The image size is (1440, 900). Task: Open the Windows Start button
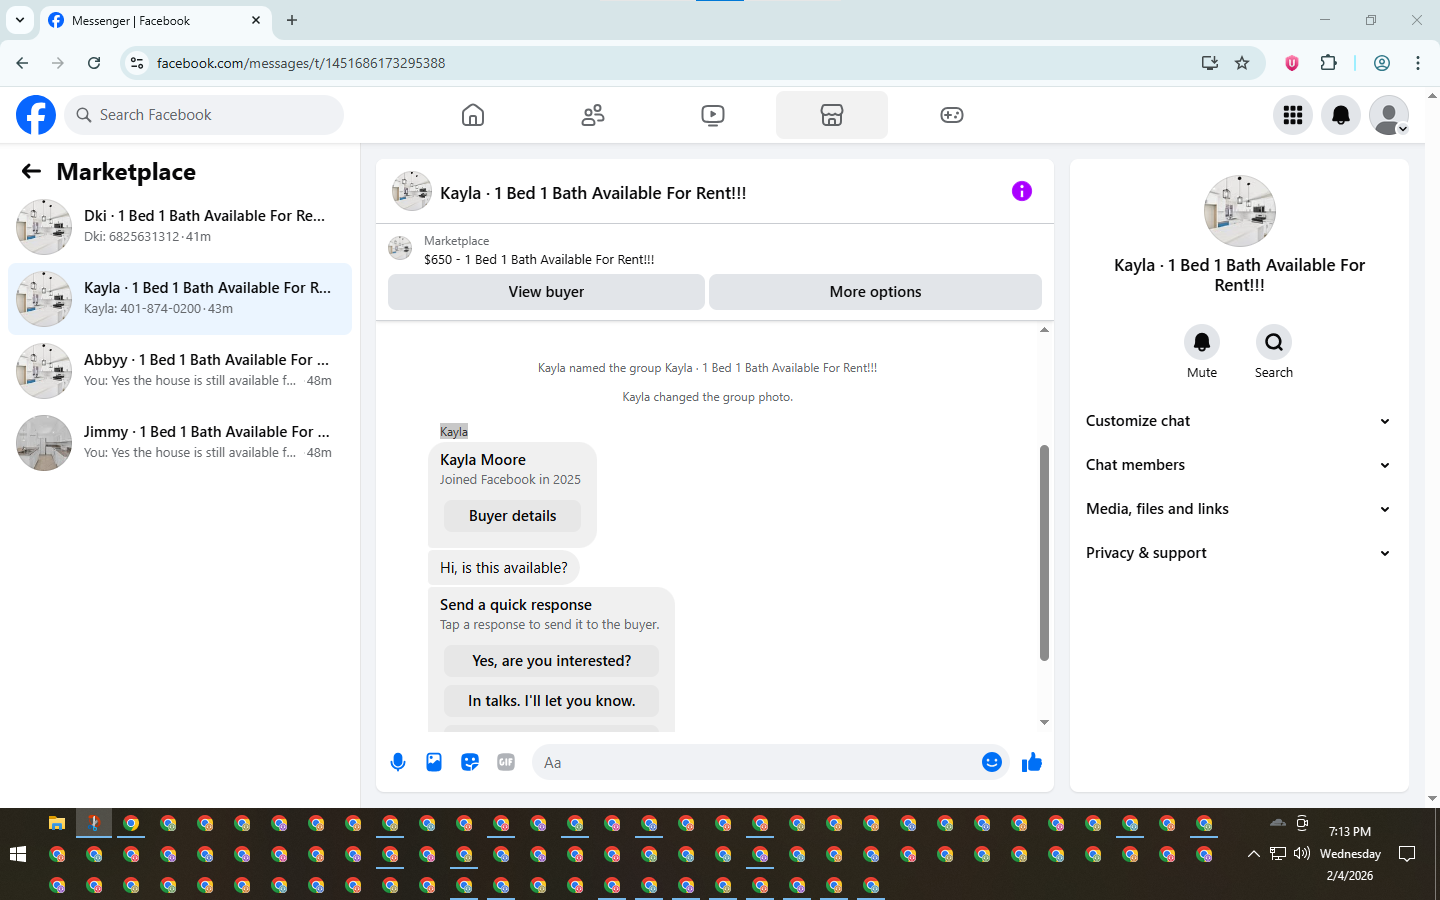click(17, 854)
